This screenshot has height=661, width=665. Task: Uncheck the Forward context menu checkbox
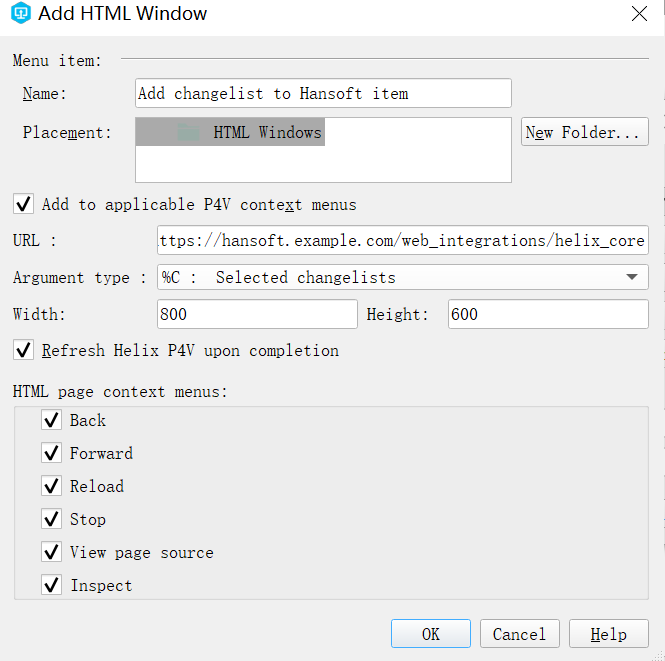(52, 454)
